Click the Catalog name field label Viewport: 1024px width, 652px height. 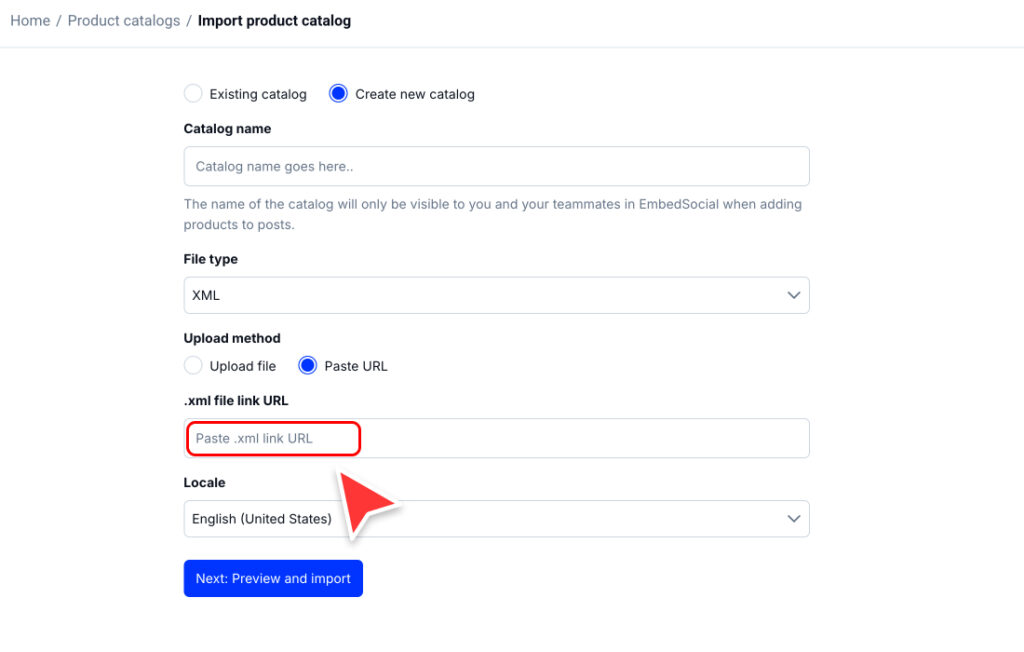pyautogui.click(x=227, y=129)
